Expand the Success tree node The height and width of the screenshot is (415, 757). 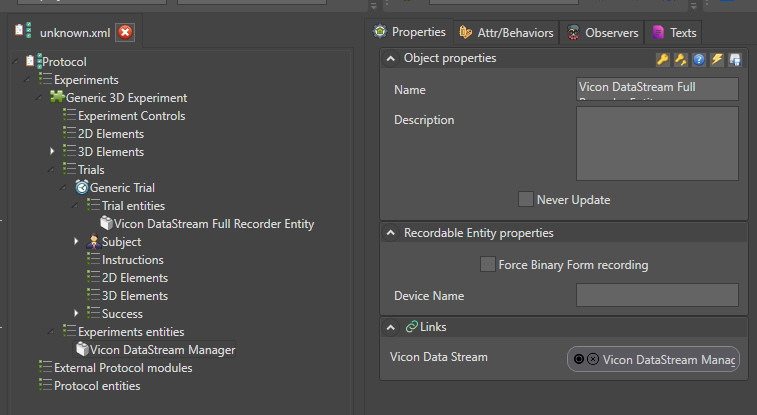(x=76, y=314)
